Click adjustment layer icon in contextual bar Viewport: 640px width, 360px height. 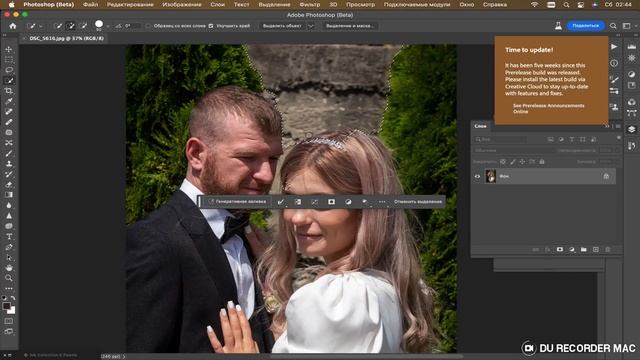348,202
